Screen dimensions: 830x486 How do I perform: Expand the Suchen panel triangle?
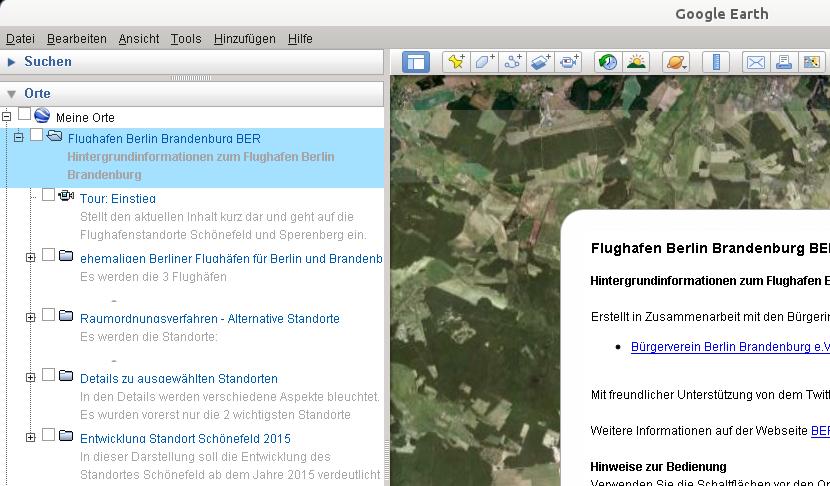coord(11,62)
